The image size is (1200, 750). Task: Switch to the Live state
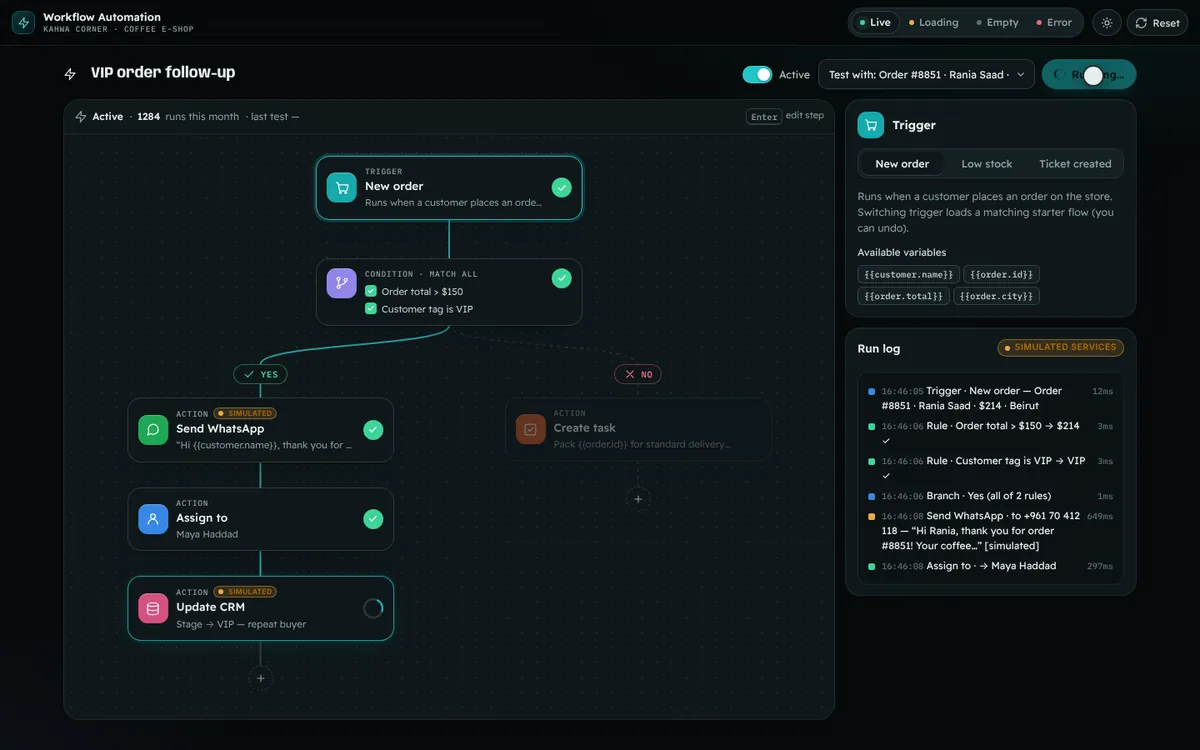(x=875, y=22)
